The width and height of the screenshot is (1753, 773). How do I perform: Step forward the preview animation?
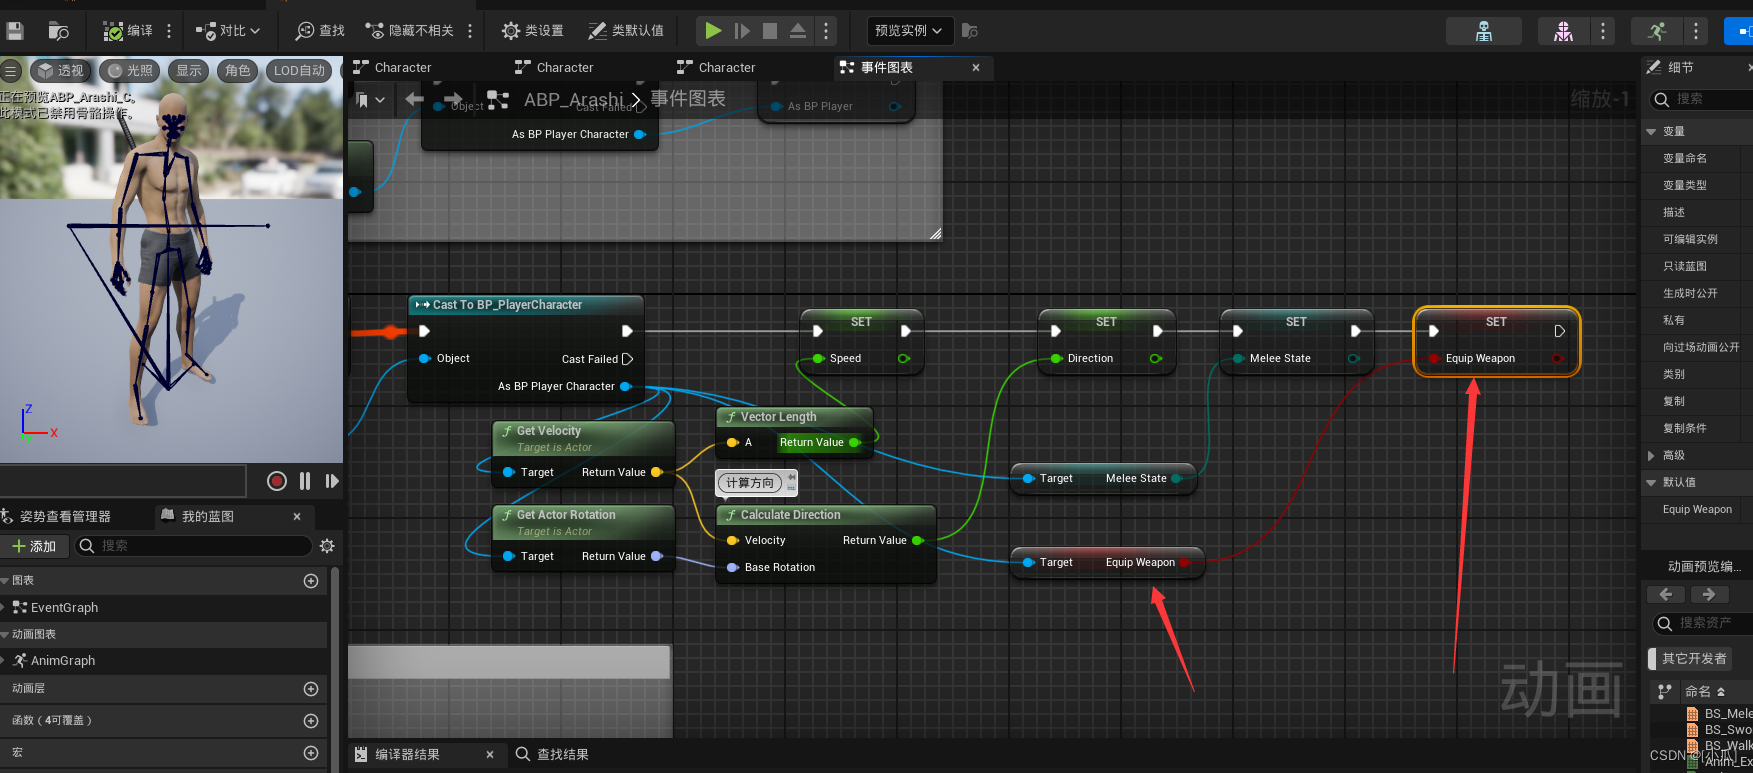pyautogui.click(x=332, y=481)
